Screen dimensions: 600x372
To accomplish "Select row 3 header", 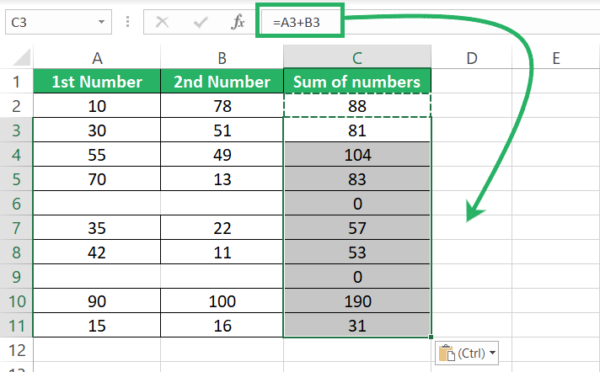I will pos(16,130).
